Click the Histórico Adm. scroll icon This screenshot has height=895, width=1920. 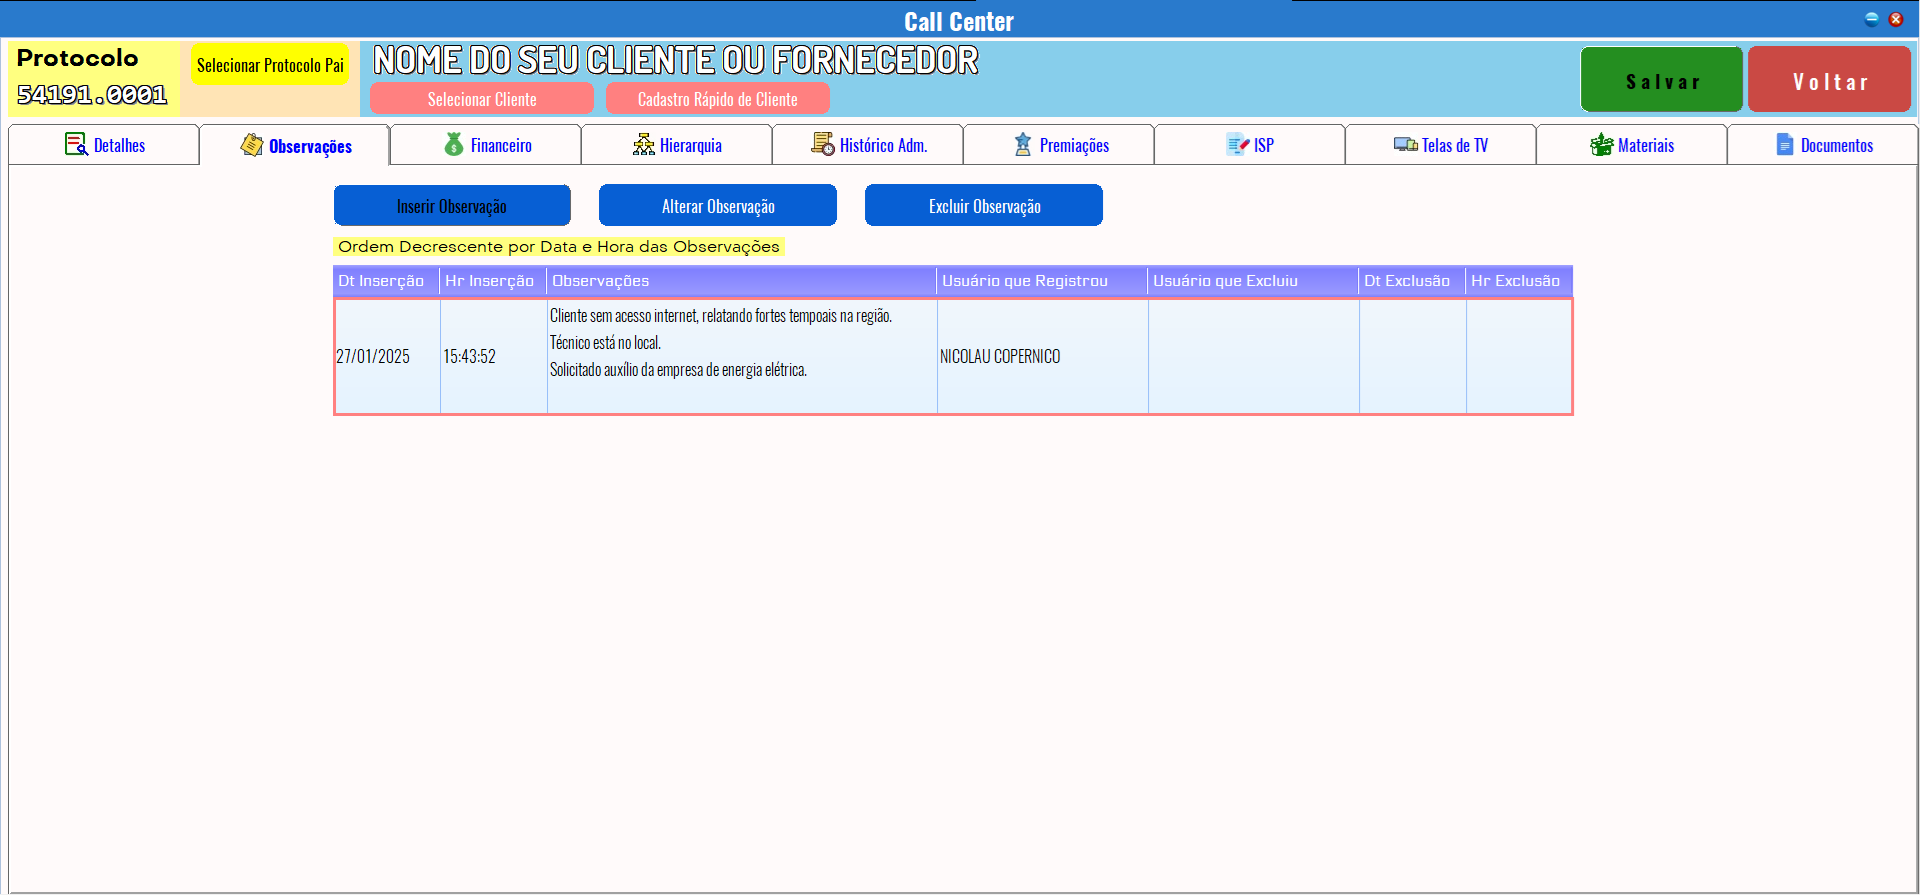tap(823, 145)
